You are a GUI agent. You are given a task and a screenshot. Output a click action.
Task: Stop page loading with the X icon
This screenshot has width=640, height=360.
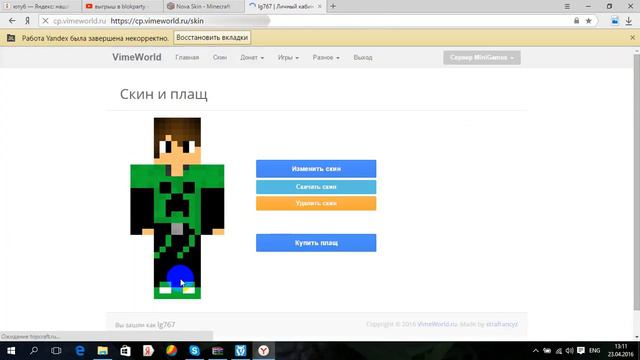pos(45,21)
